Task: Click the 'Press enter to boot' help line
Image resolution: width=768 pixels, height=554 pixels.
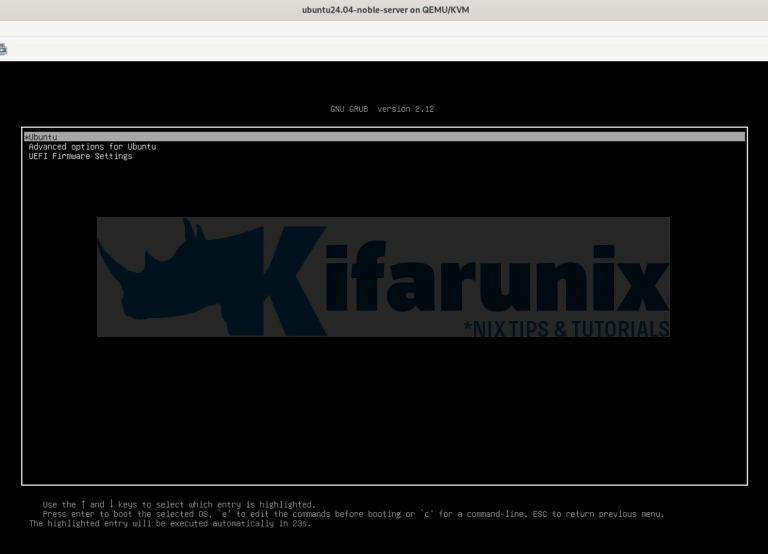Action: click(353, 514)
